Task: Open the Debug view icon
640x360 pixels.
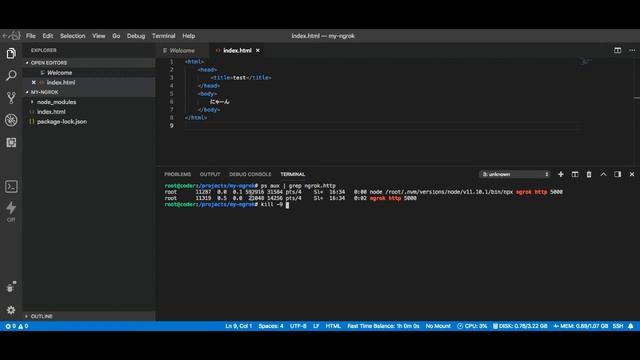Action: pyautogui.click(x=11, y=120)
